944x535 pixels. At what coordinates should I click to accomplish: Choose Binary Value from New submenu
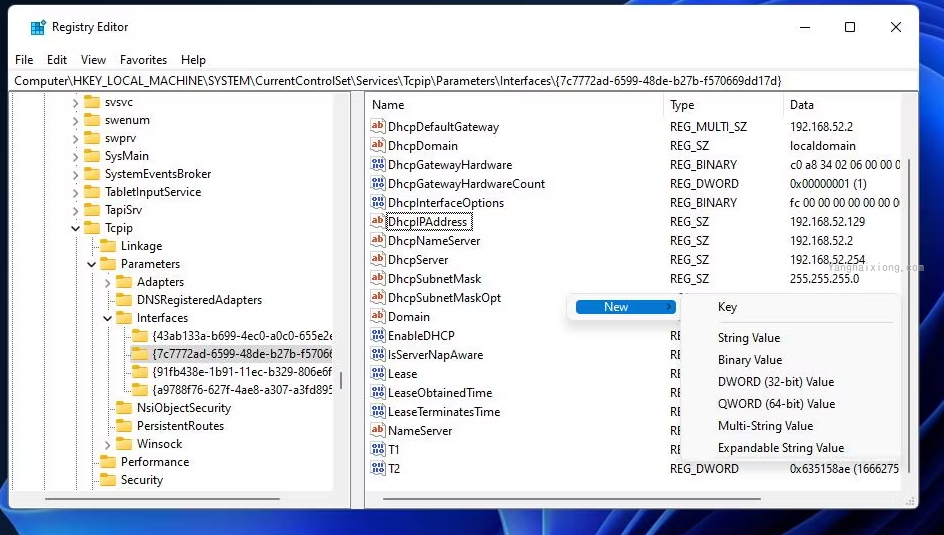coord(790,360)
